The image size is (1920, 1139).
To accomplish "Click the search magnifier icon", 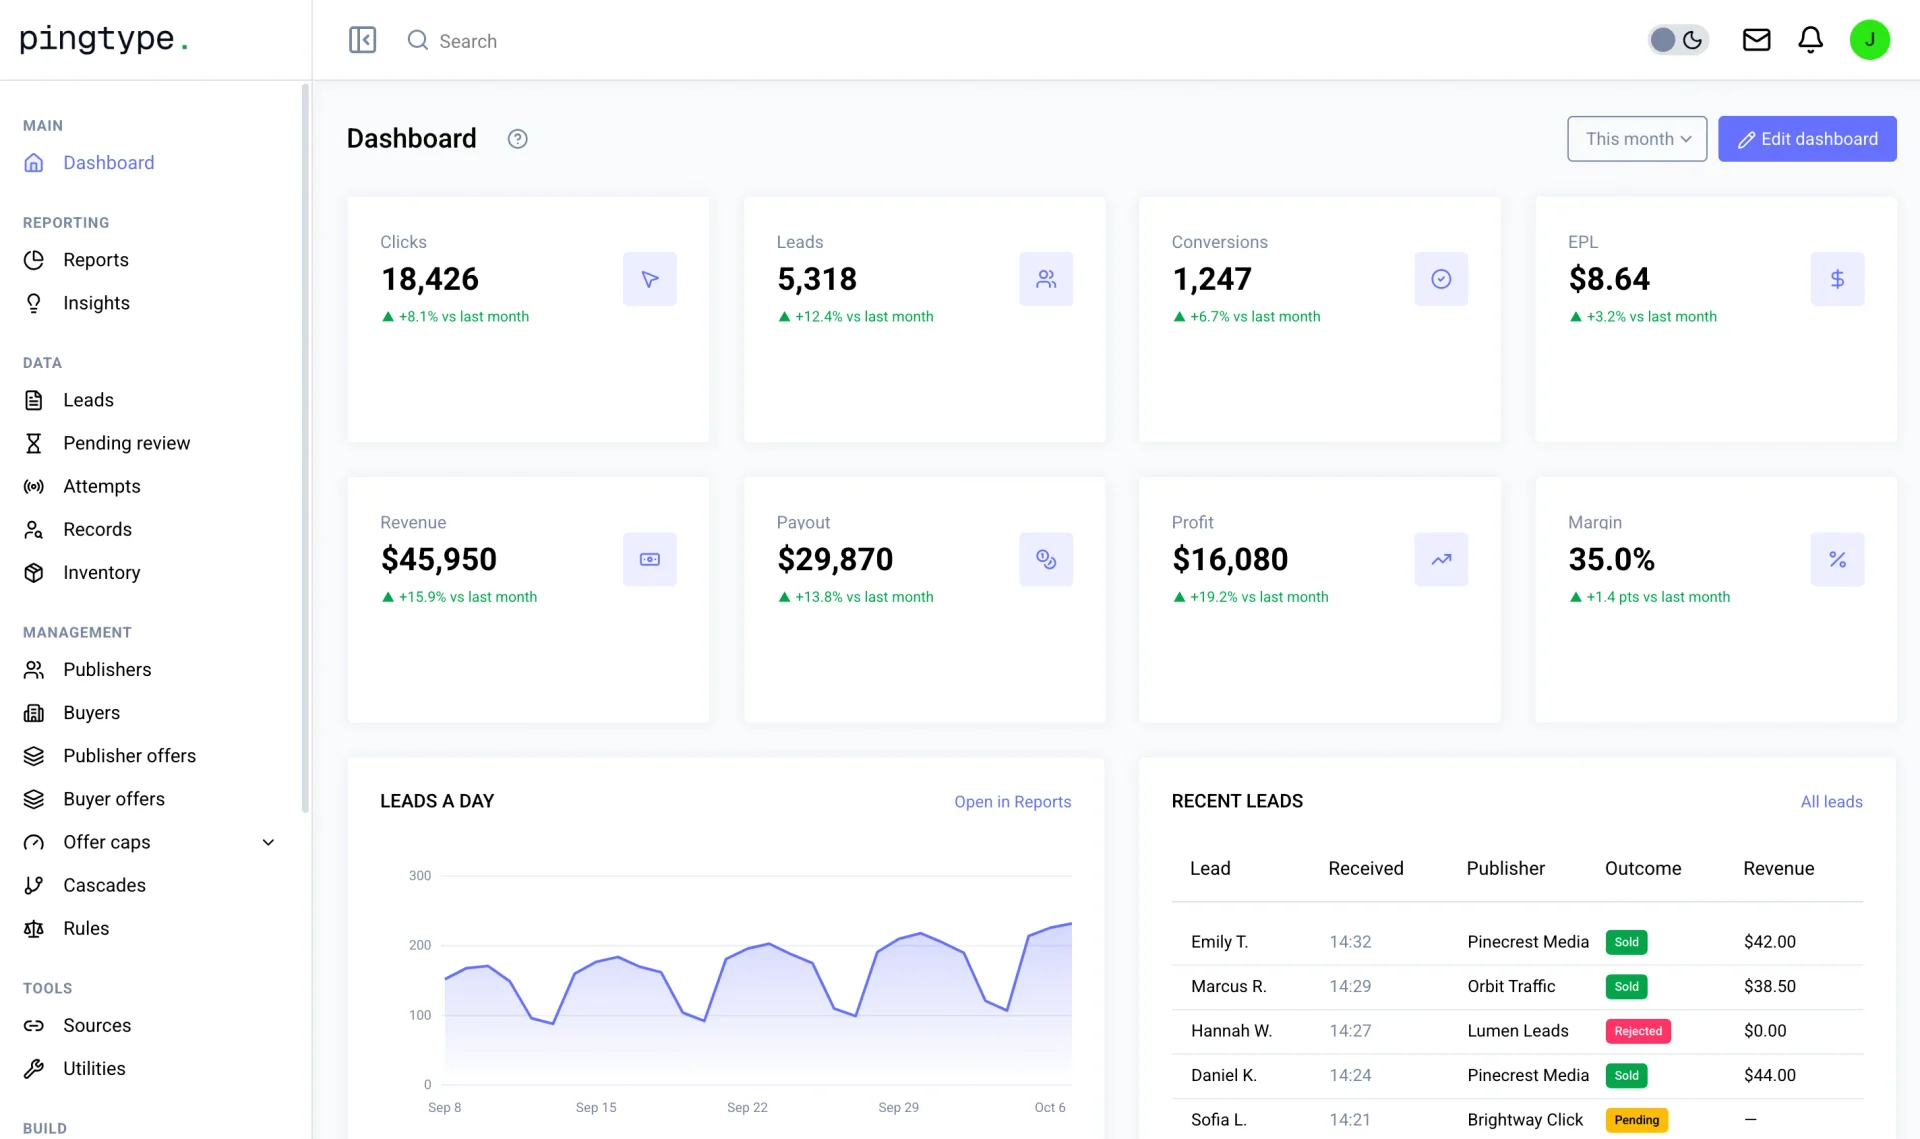I will click(418, 40).
